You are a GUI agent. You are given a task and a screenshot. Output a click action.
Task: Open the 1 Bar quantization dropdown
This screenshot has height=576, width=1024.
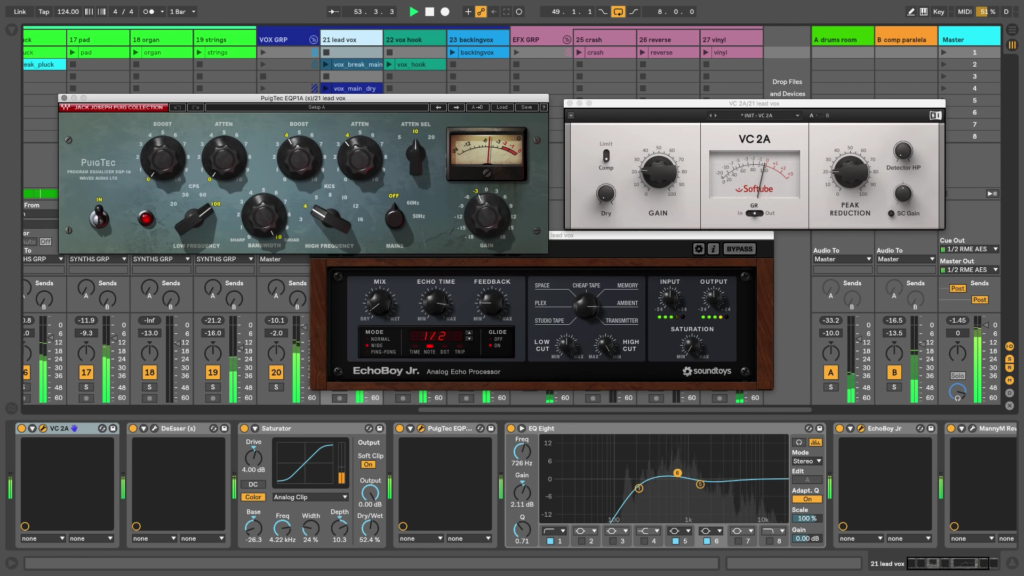pyautogui.click(x=182, y=11)
